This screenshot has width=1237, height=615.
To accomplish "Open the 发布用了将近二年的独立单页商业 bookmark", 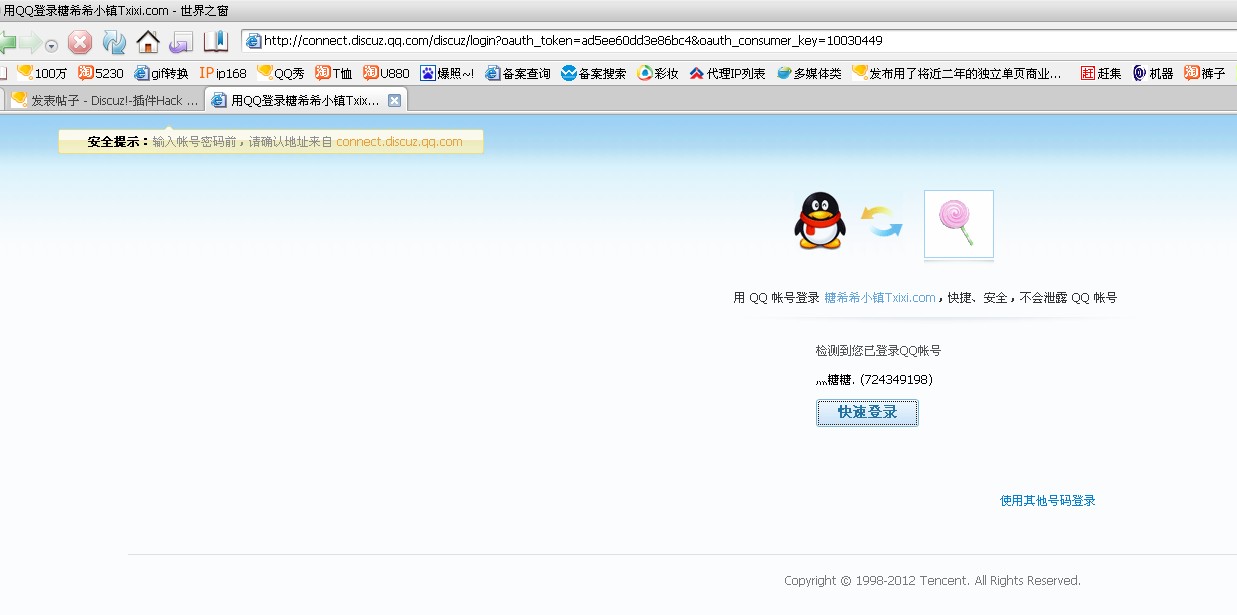I will click(957, 73).
